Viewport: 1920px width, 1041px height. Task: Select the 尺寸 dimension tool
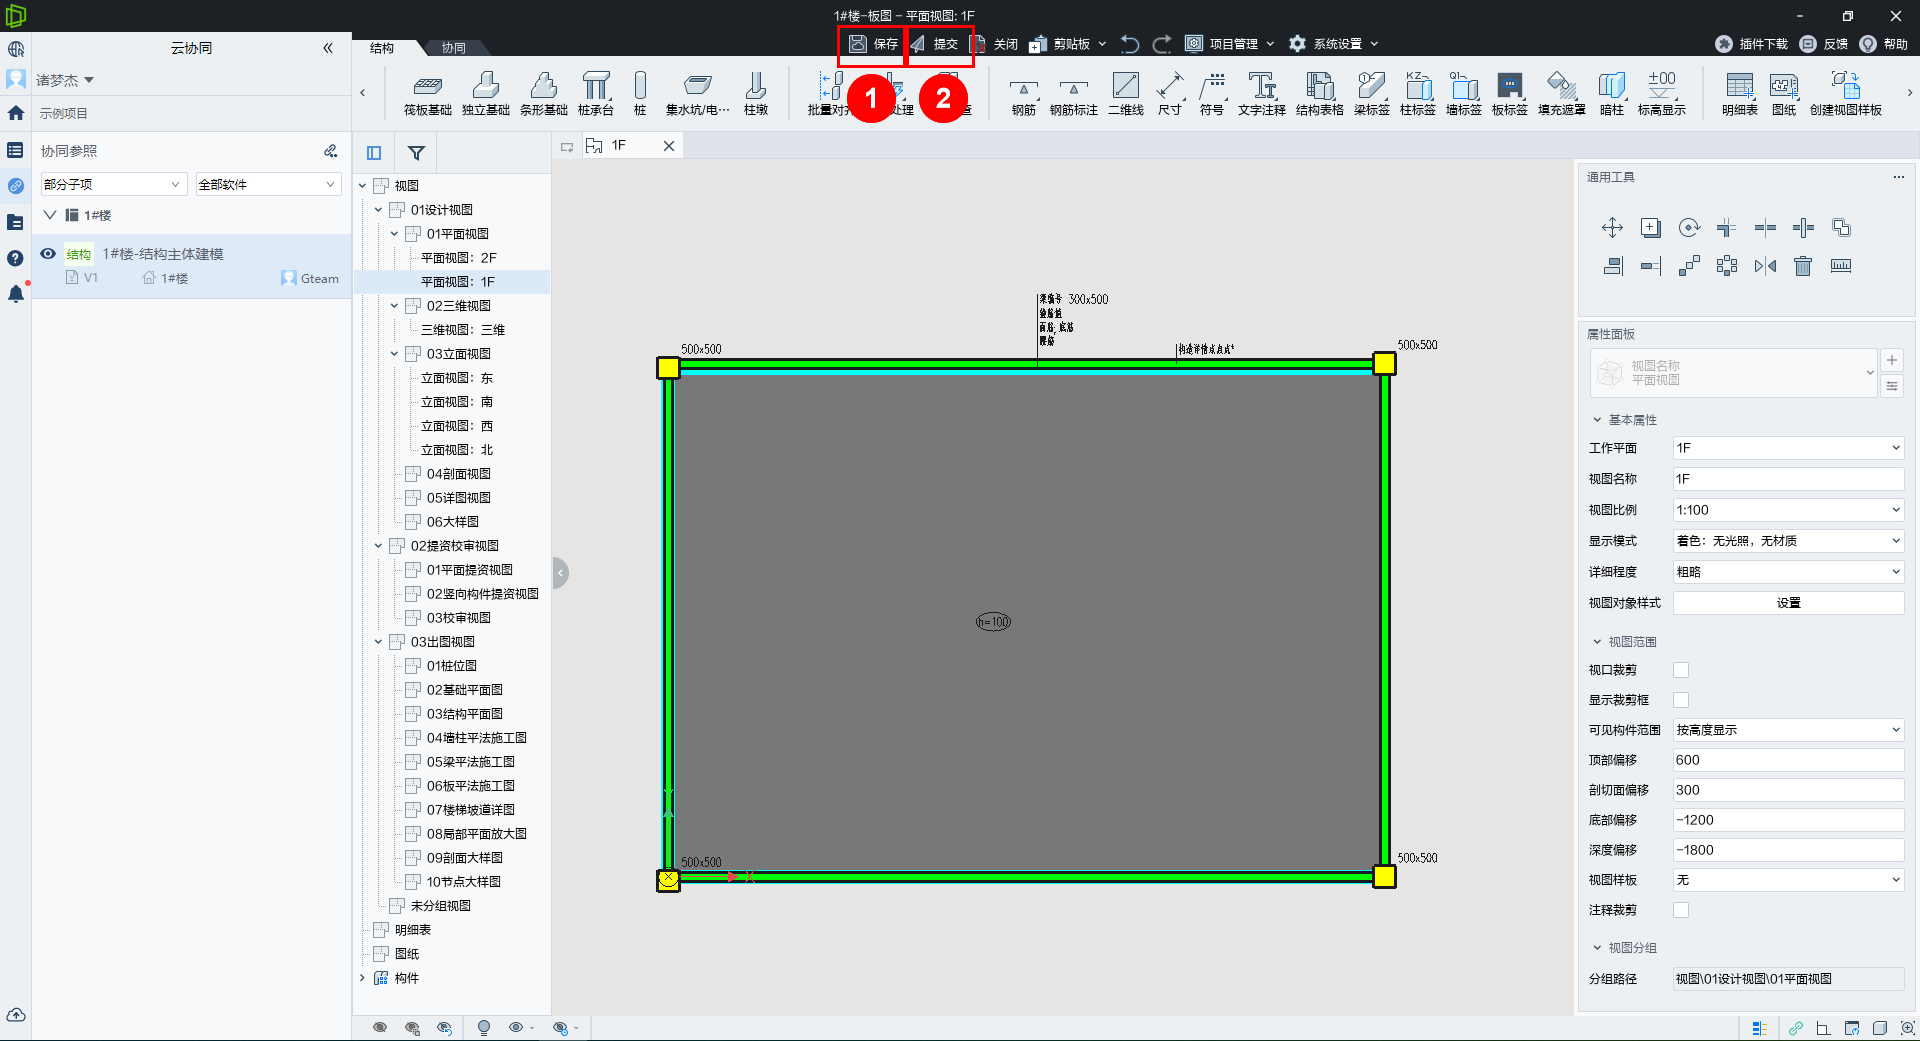pyautogui.click(x=1170, y=94)
